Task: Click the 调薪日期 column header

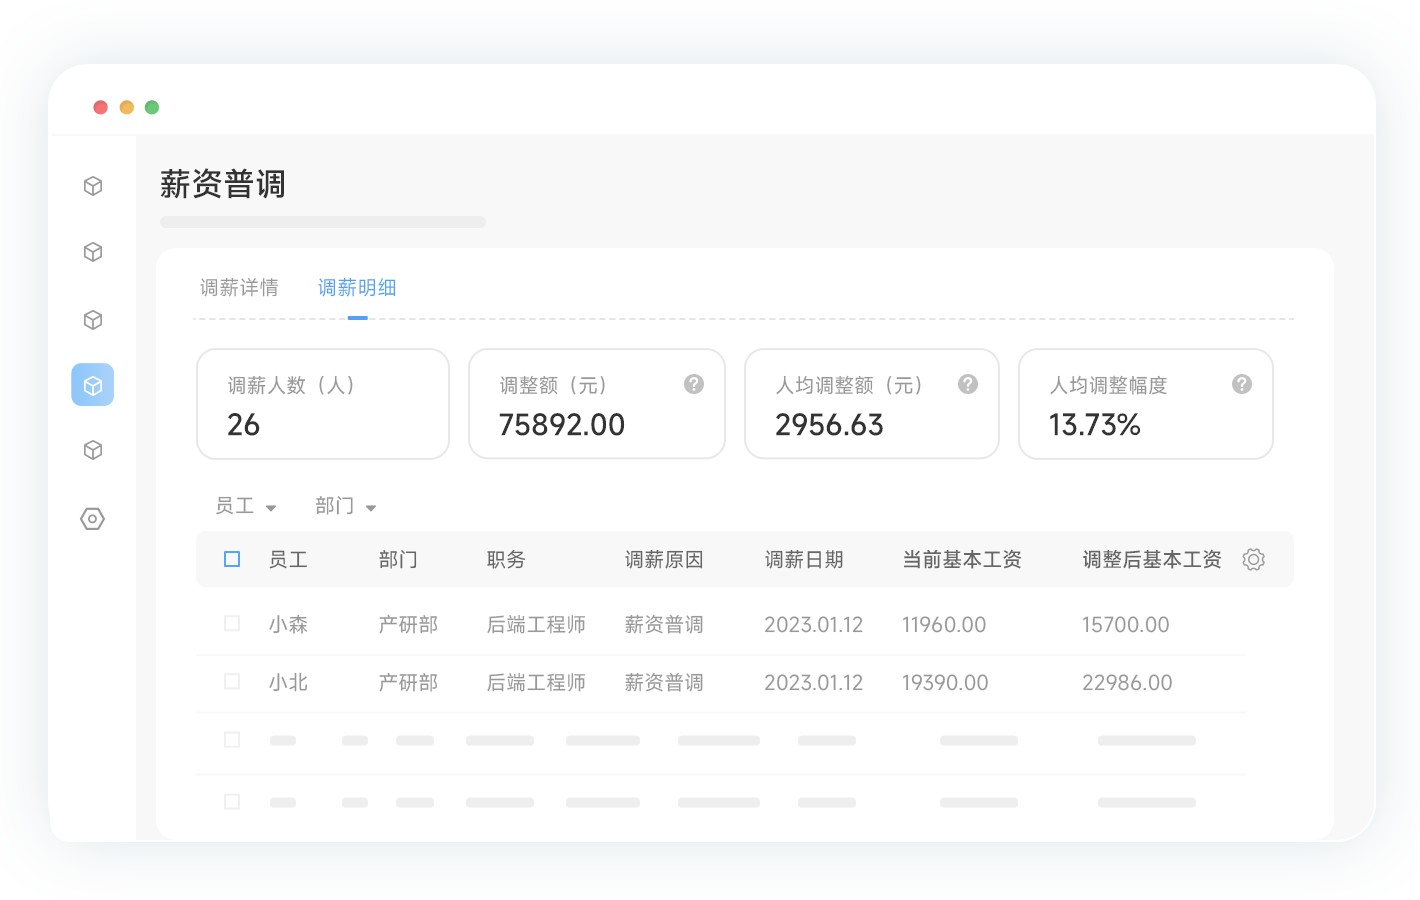Action: 804,560
